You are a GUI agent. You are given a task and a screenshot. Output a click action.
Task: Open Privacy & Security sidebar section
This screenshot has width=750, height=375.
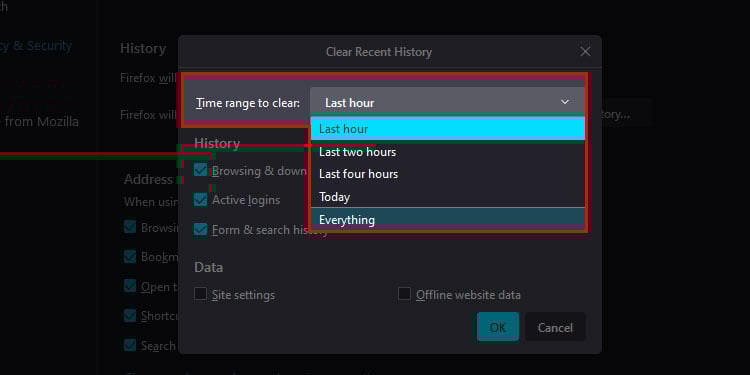coord(36,46)
